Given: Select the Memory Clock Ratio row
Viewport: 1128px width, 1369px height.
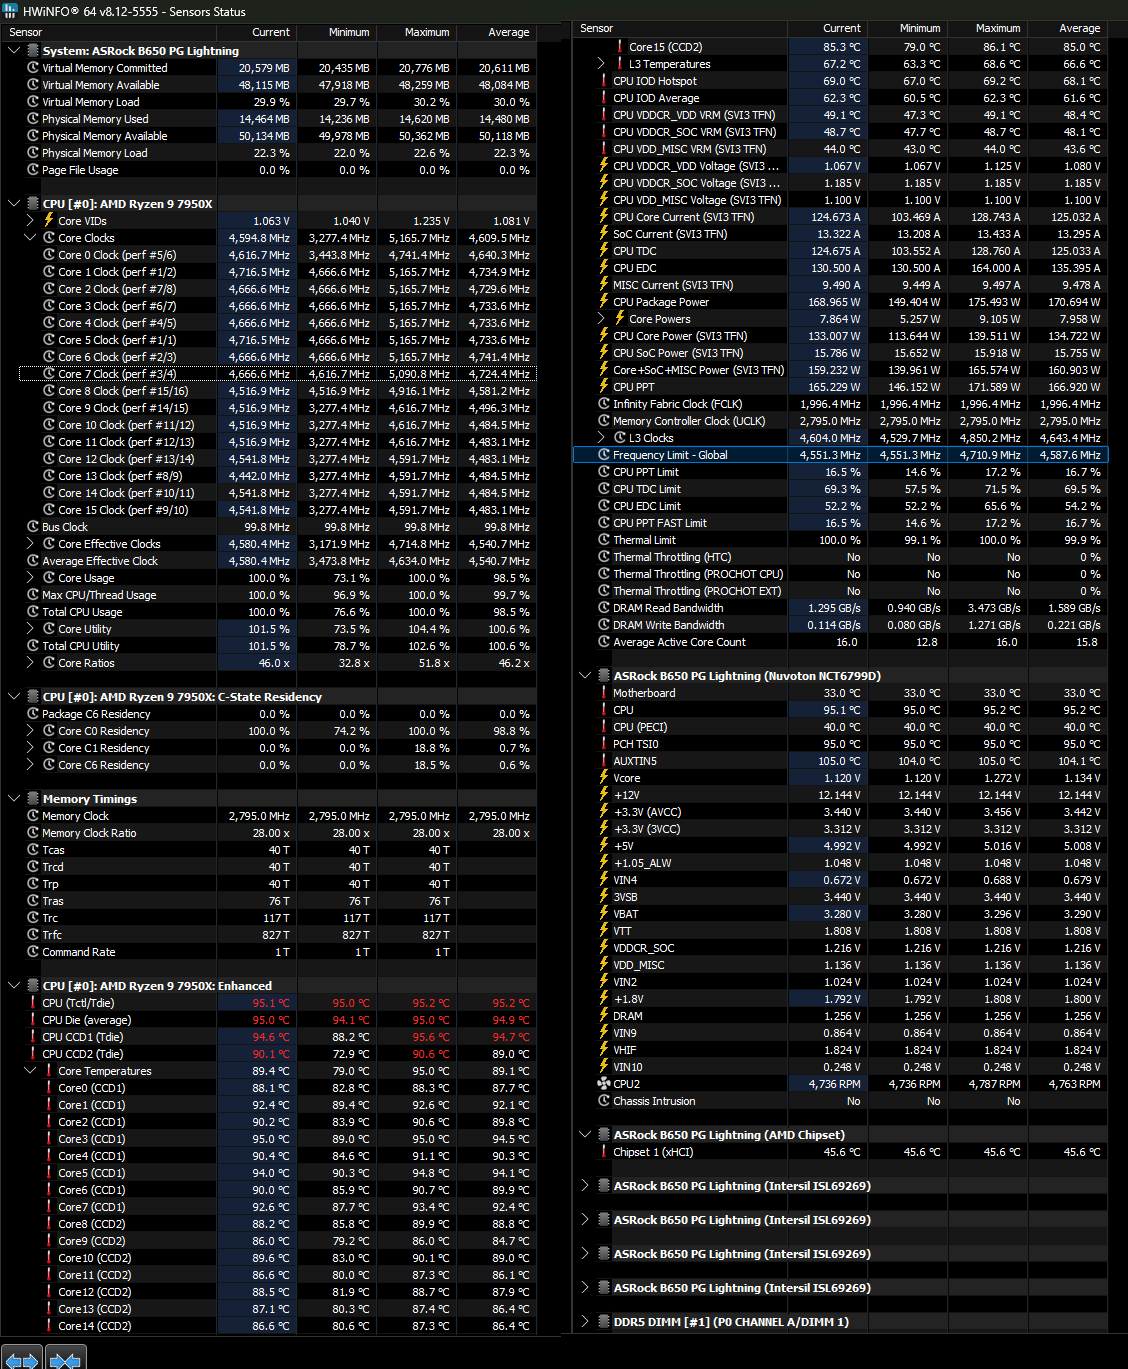Looking at the screenshot, I should [x=278, y=833].
